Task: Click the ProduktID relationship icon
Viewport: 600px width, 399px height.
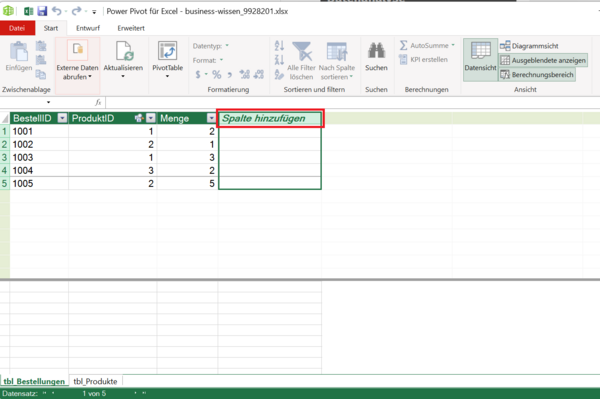Action: click(x=139, y=118)
